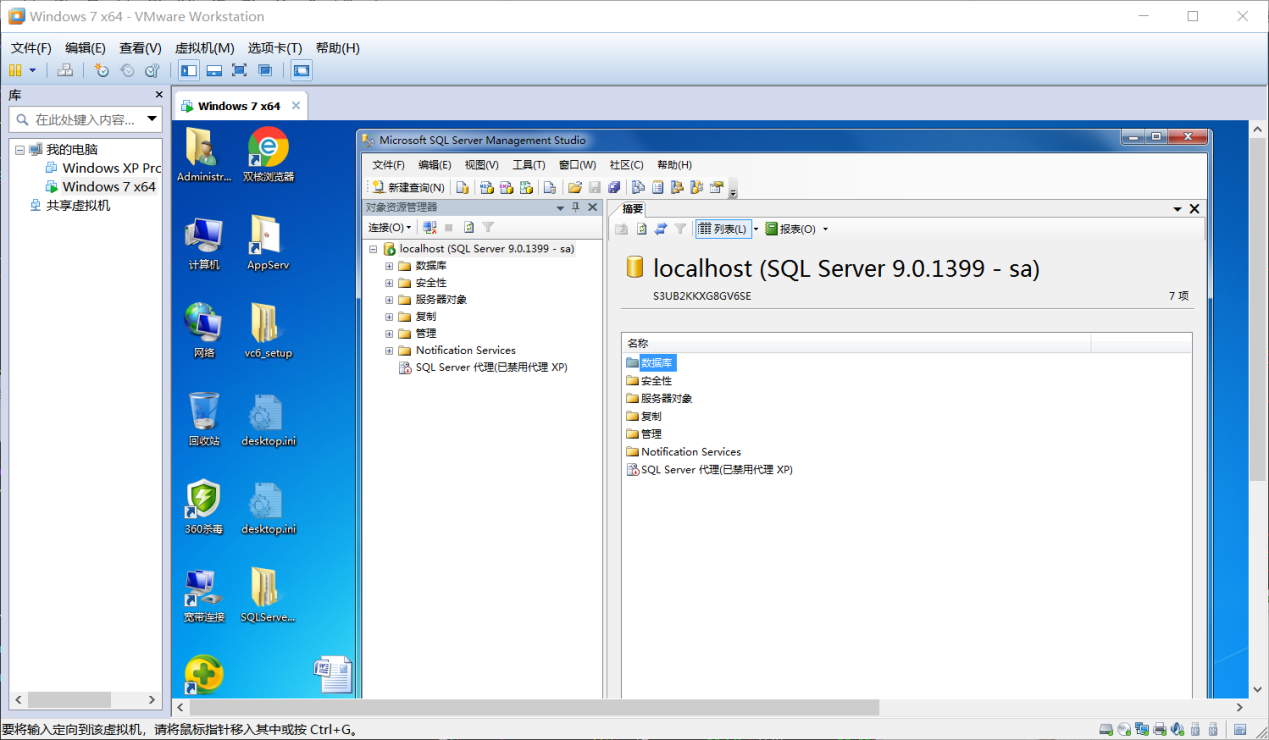Select 共享虚拟机 in the library

point(69,205)
